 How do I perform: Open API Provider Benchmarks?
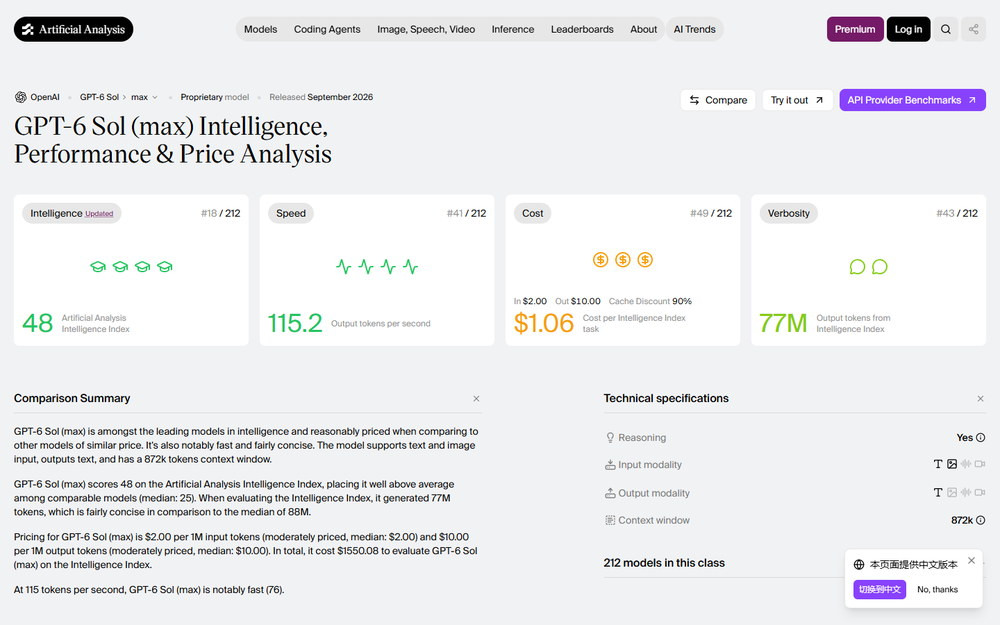[912, 100]
